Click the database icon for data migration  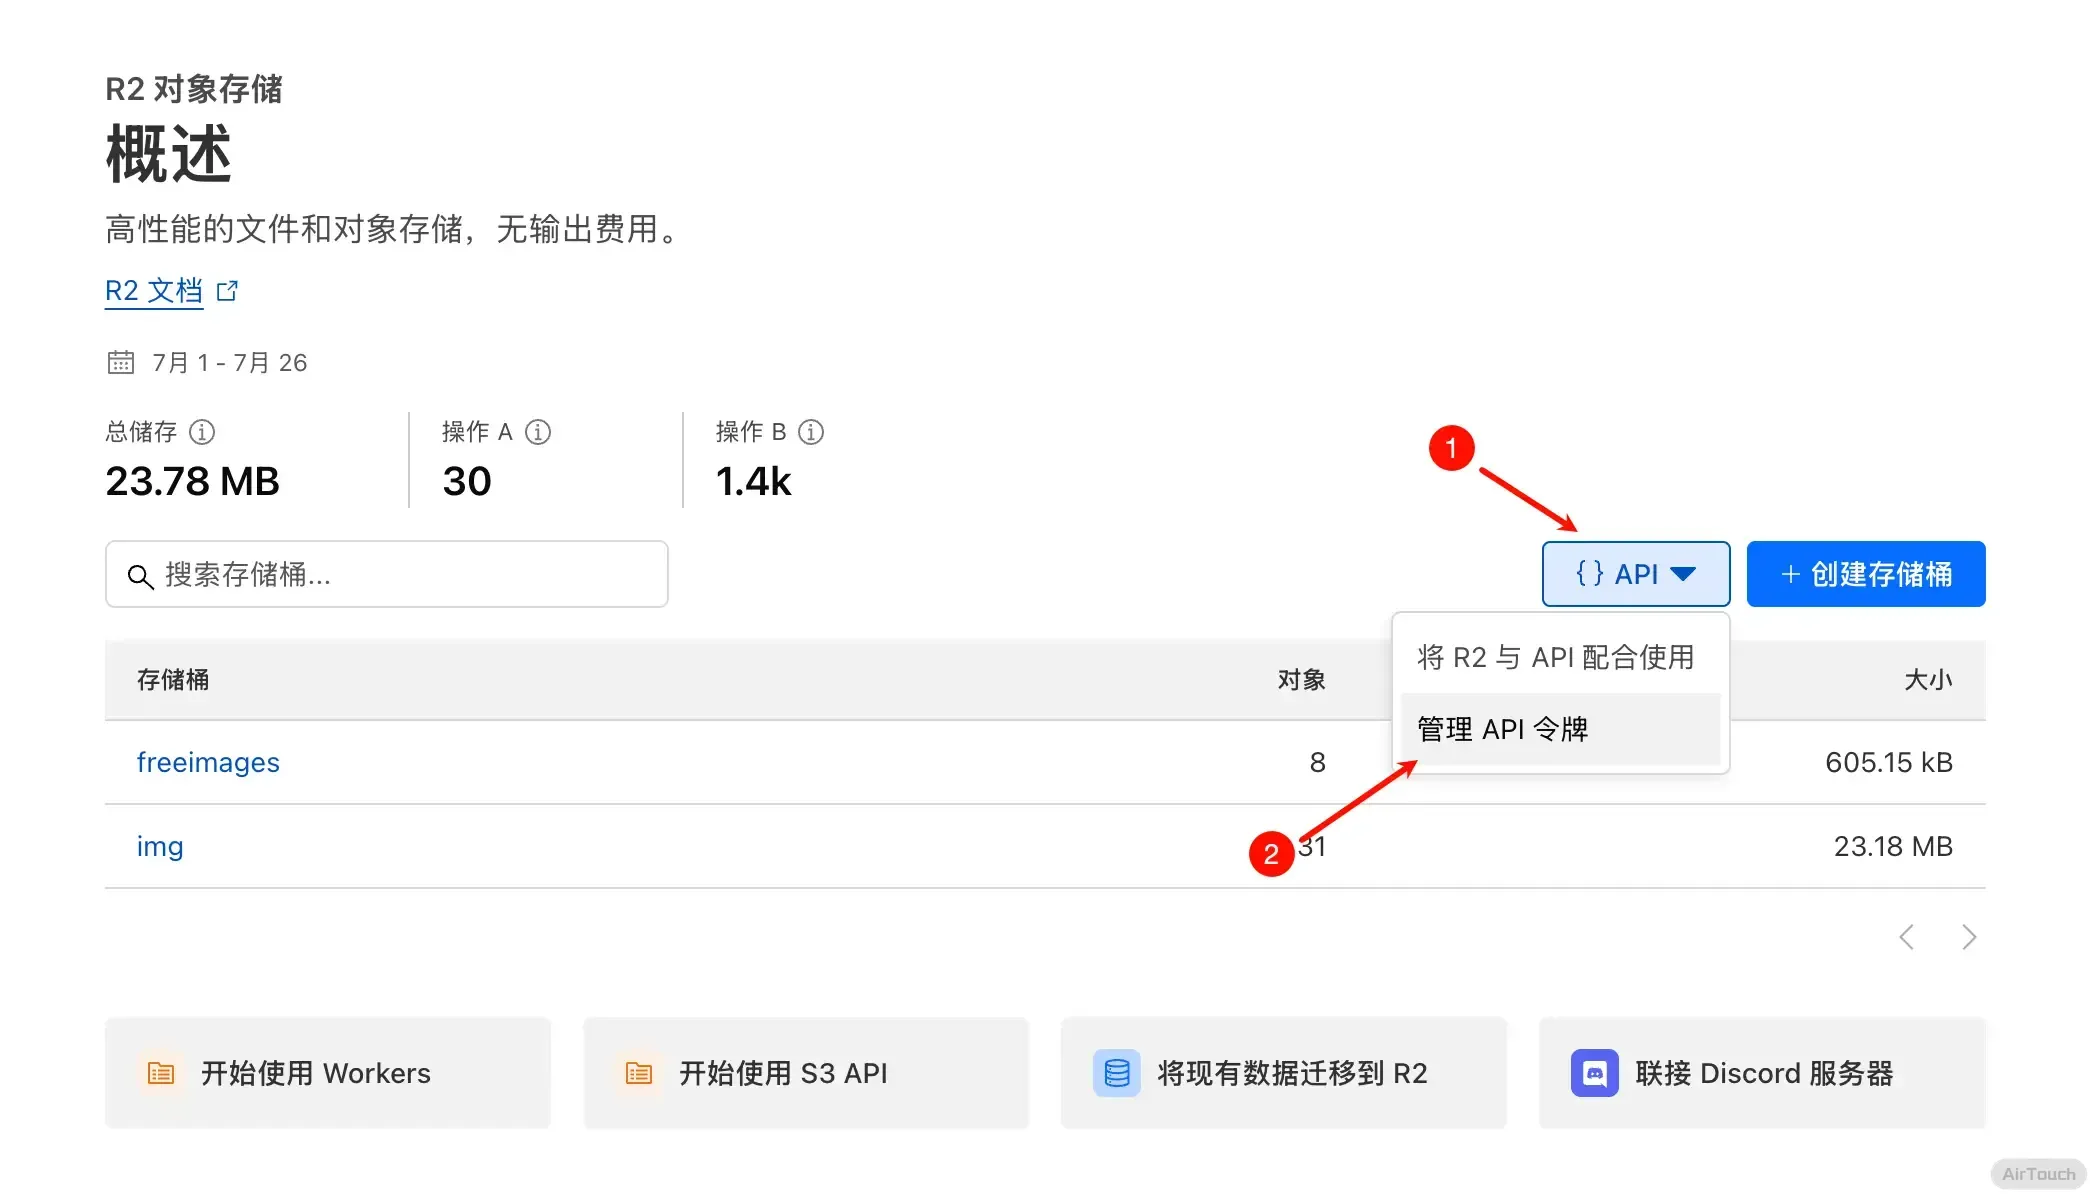point(1116,1073)
